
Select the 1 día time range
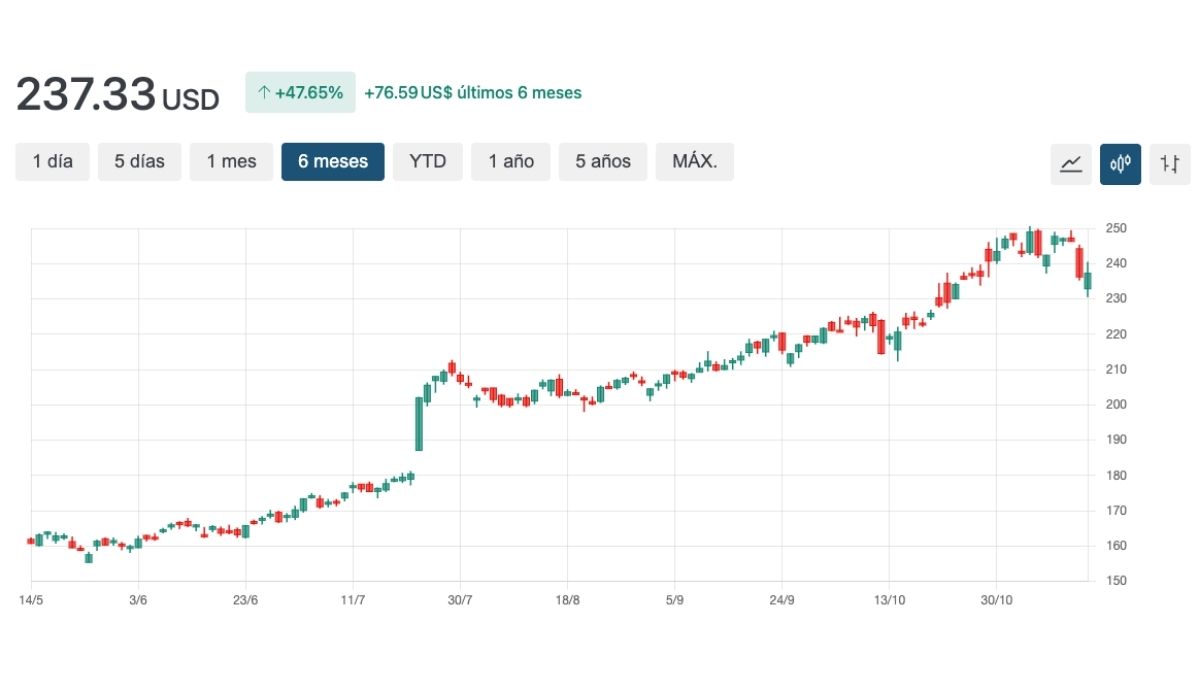click(x=53, y=161)
